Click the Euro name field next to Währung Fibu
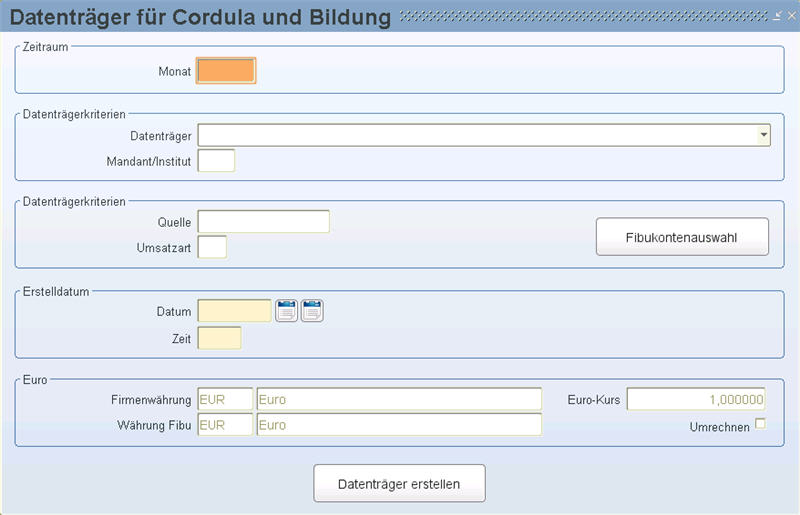 click(399, 425)
